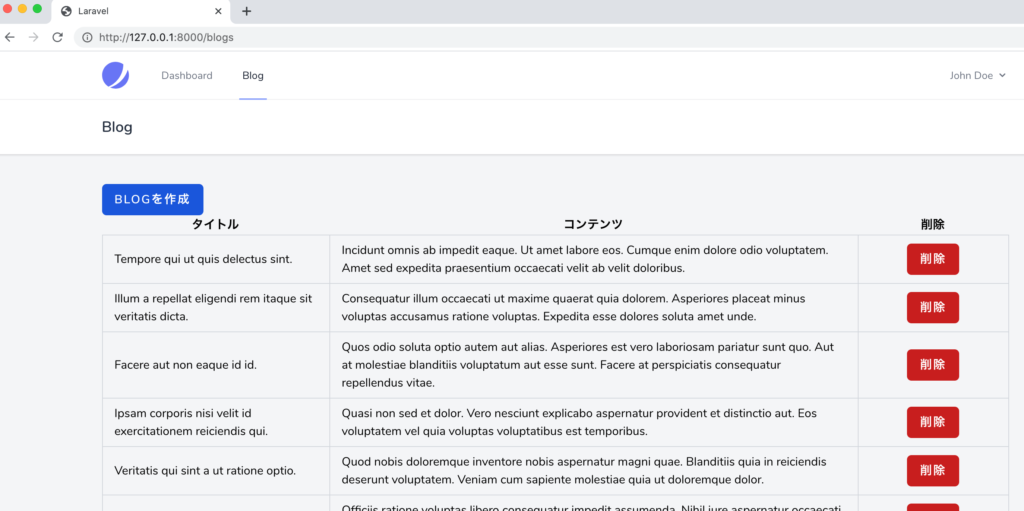Delete the 'Tempore qui ut quis' post
Viewport: 1024px width, 511px height.
(x=933, y=259)
